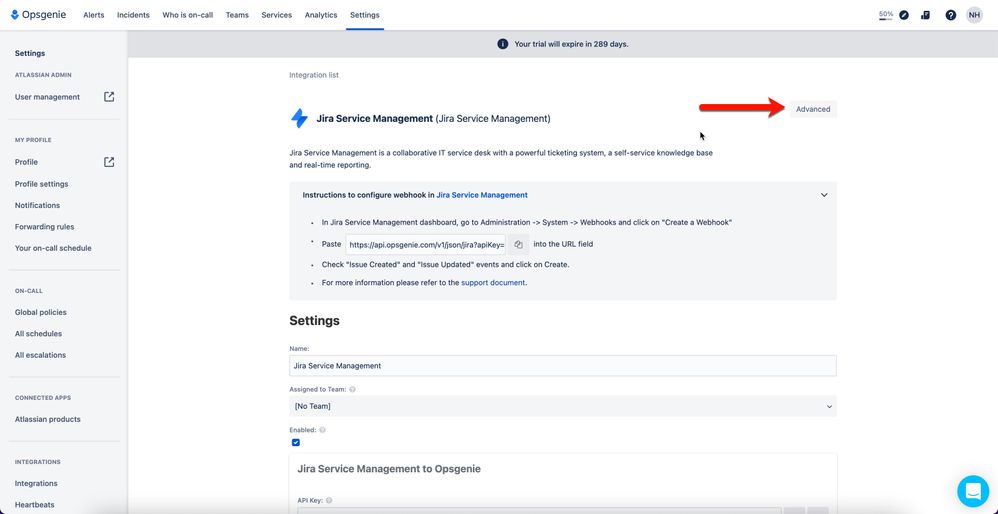Viewport: 998px width, 514px height.
Task: Open the Who is on-call tab
Action: [188, 15]
